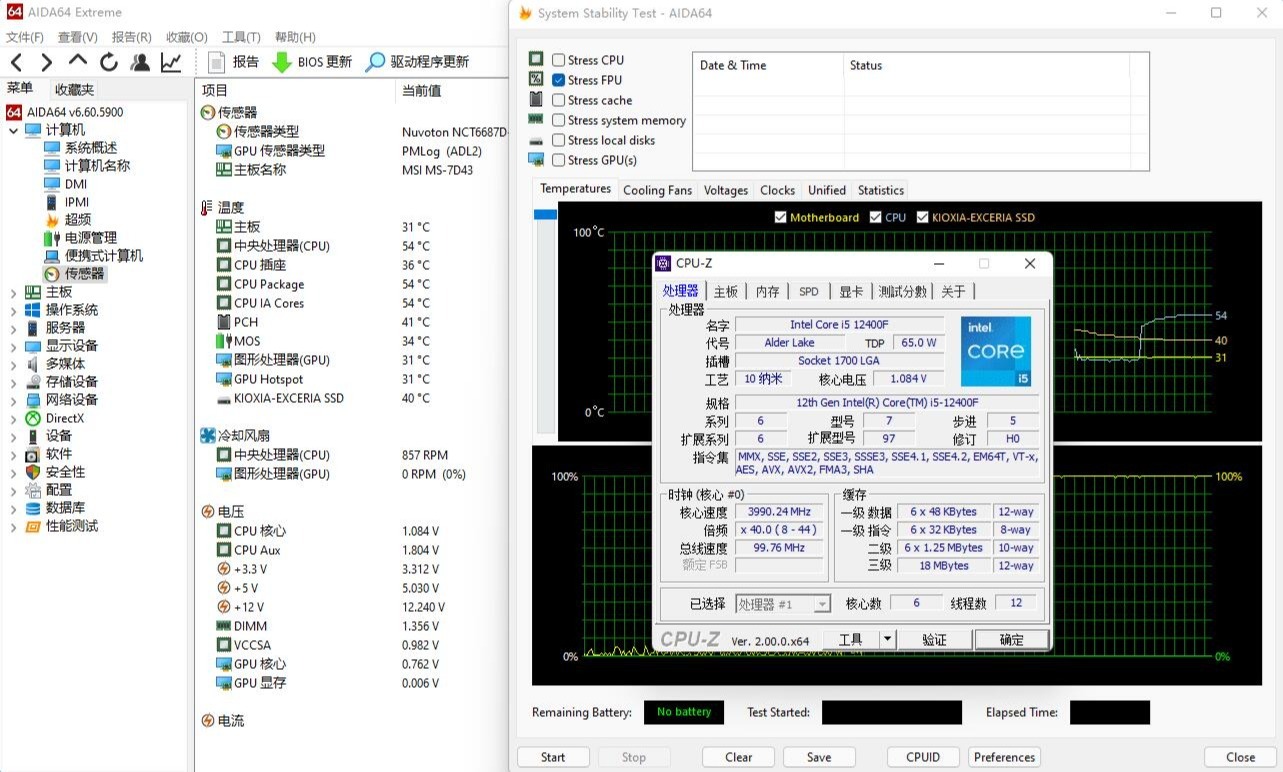
Task: Switch to the 收藏夹 tab
Action: click(75, 89)
